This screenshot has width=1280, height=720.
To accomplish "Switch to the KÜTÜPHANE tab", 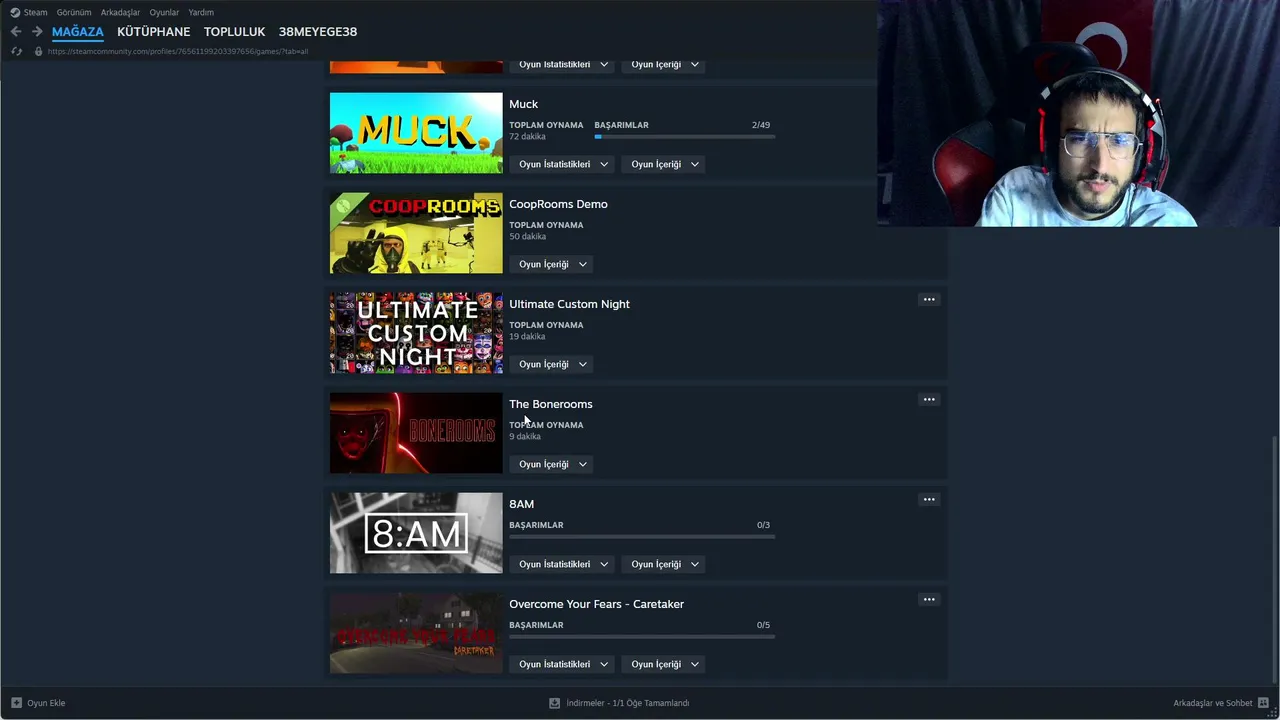I will tap(153, 32).
